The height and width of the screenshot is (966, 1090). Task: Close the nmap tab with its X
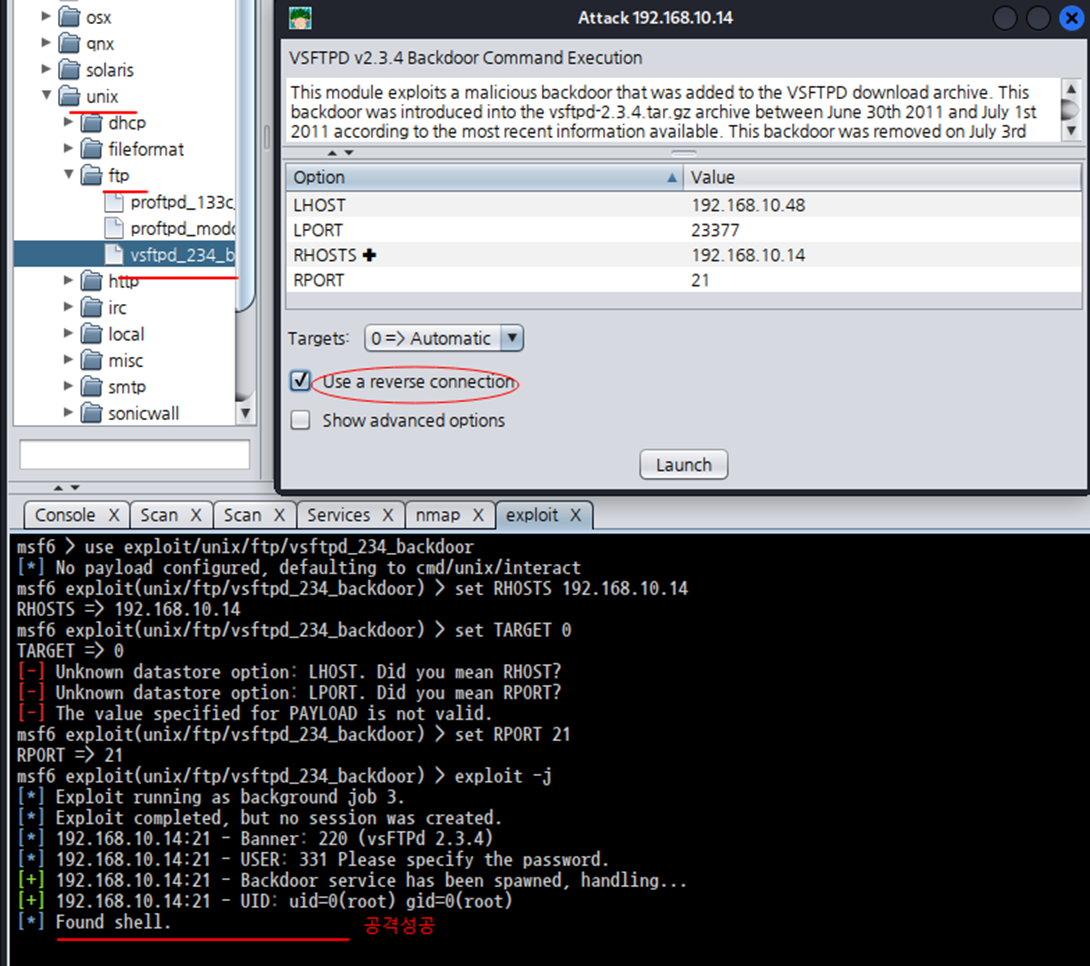(478, 515)
